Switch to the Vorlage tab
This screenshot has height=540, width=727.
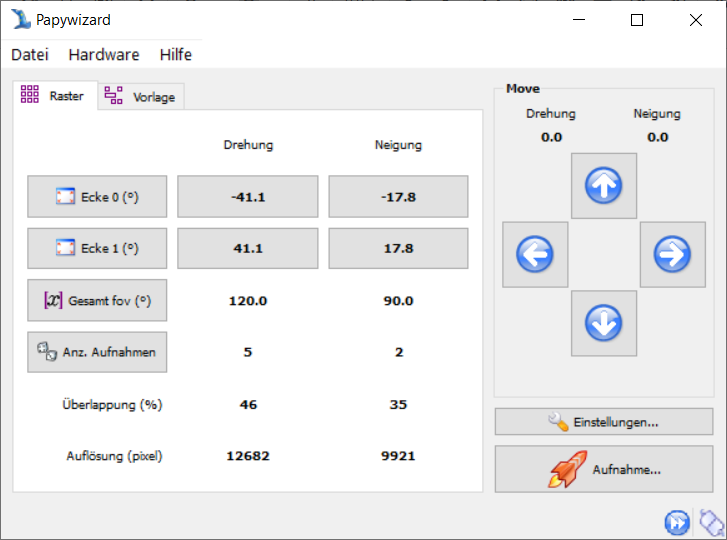pos(142,97)
